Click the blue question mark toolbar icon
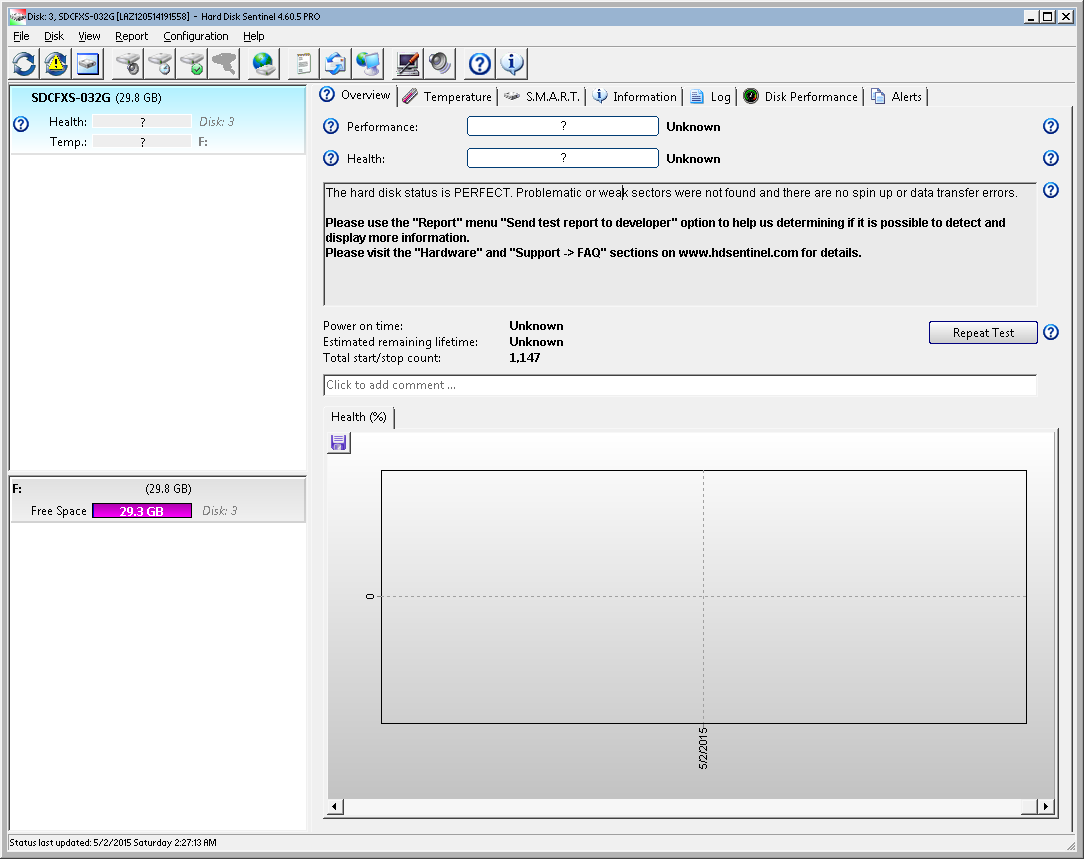Screen dimensions: 1084x859 (480, 65)
